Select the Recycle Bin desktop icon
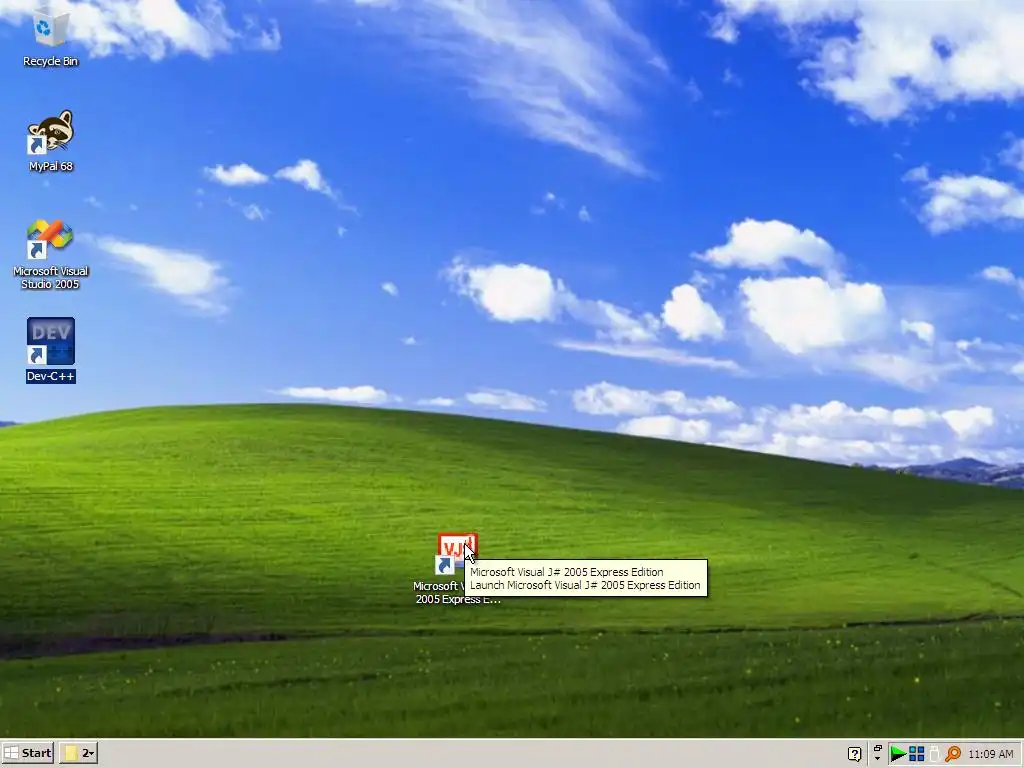This screenshot has width=1024, height=768. [50, 29]
